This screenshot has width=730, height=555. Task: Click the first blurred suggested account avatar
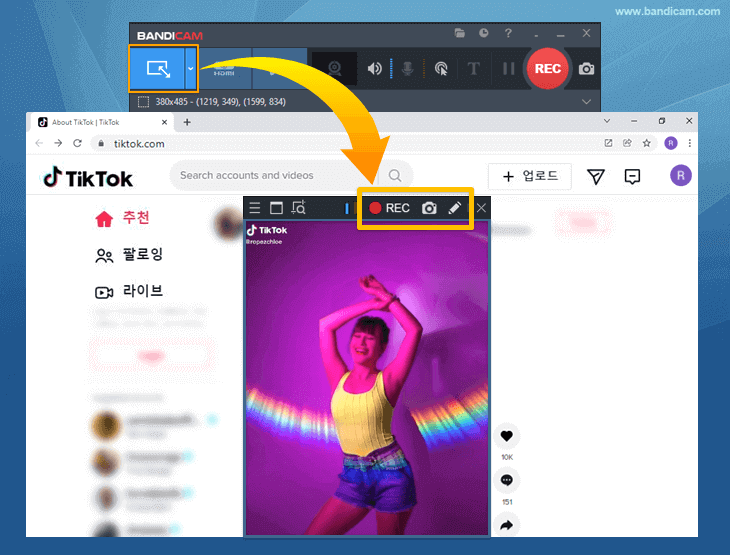107,425
